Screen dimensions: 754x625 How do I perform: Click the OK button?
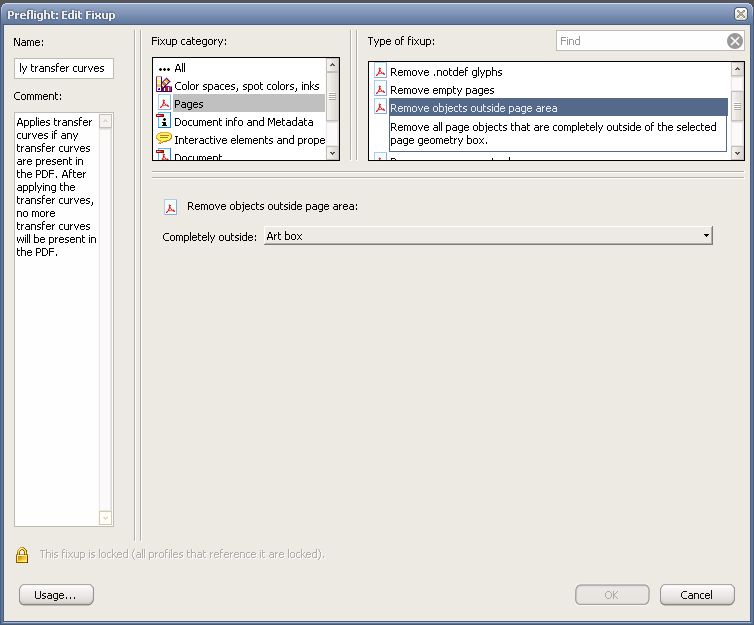(x=612, y=595)
